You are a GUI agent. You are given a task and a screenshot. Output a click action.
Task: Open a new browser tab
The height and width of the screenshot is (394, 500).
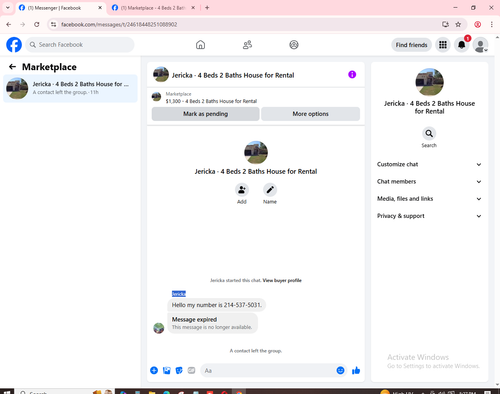coord(207,8)
